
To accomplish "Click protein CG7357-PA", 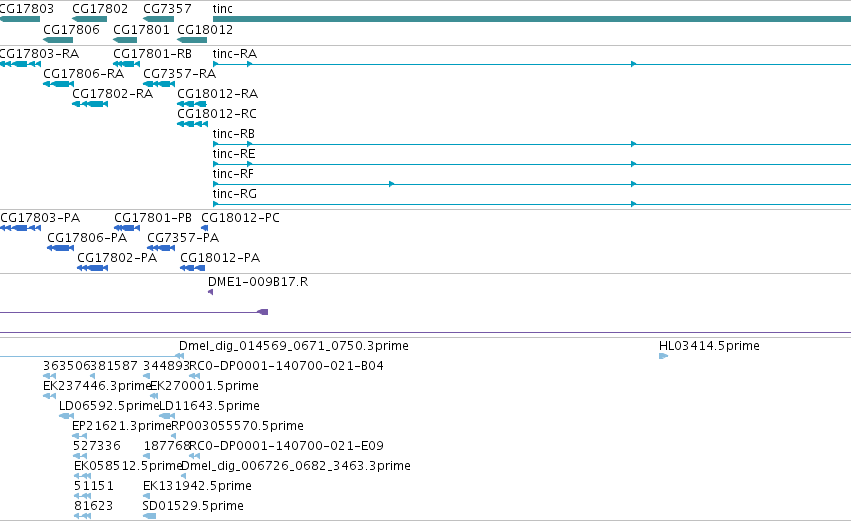I will (183, 238).
